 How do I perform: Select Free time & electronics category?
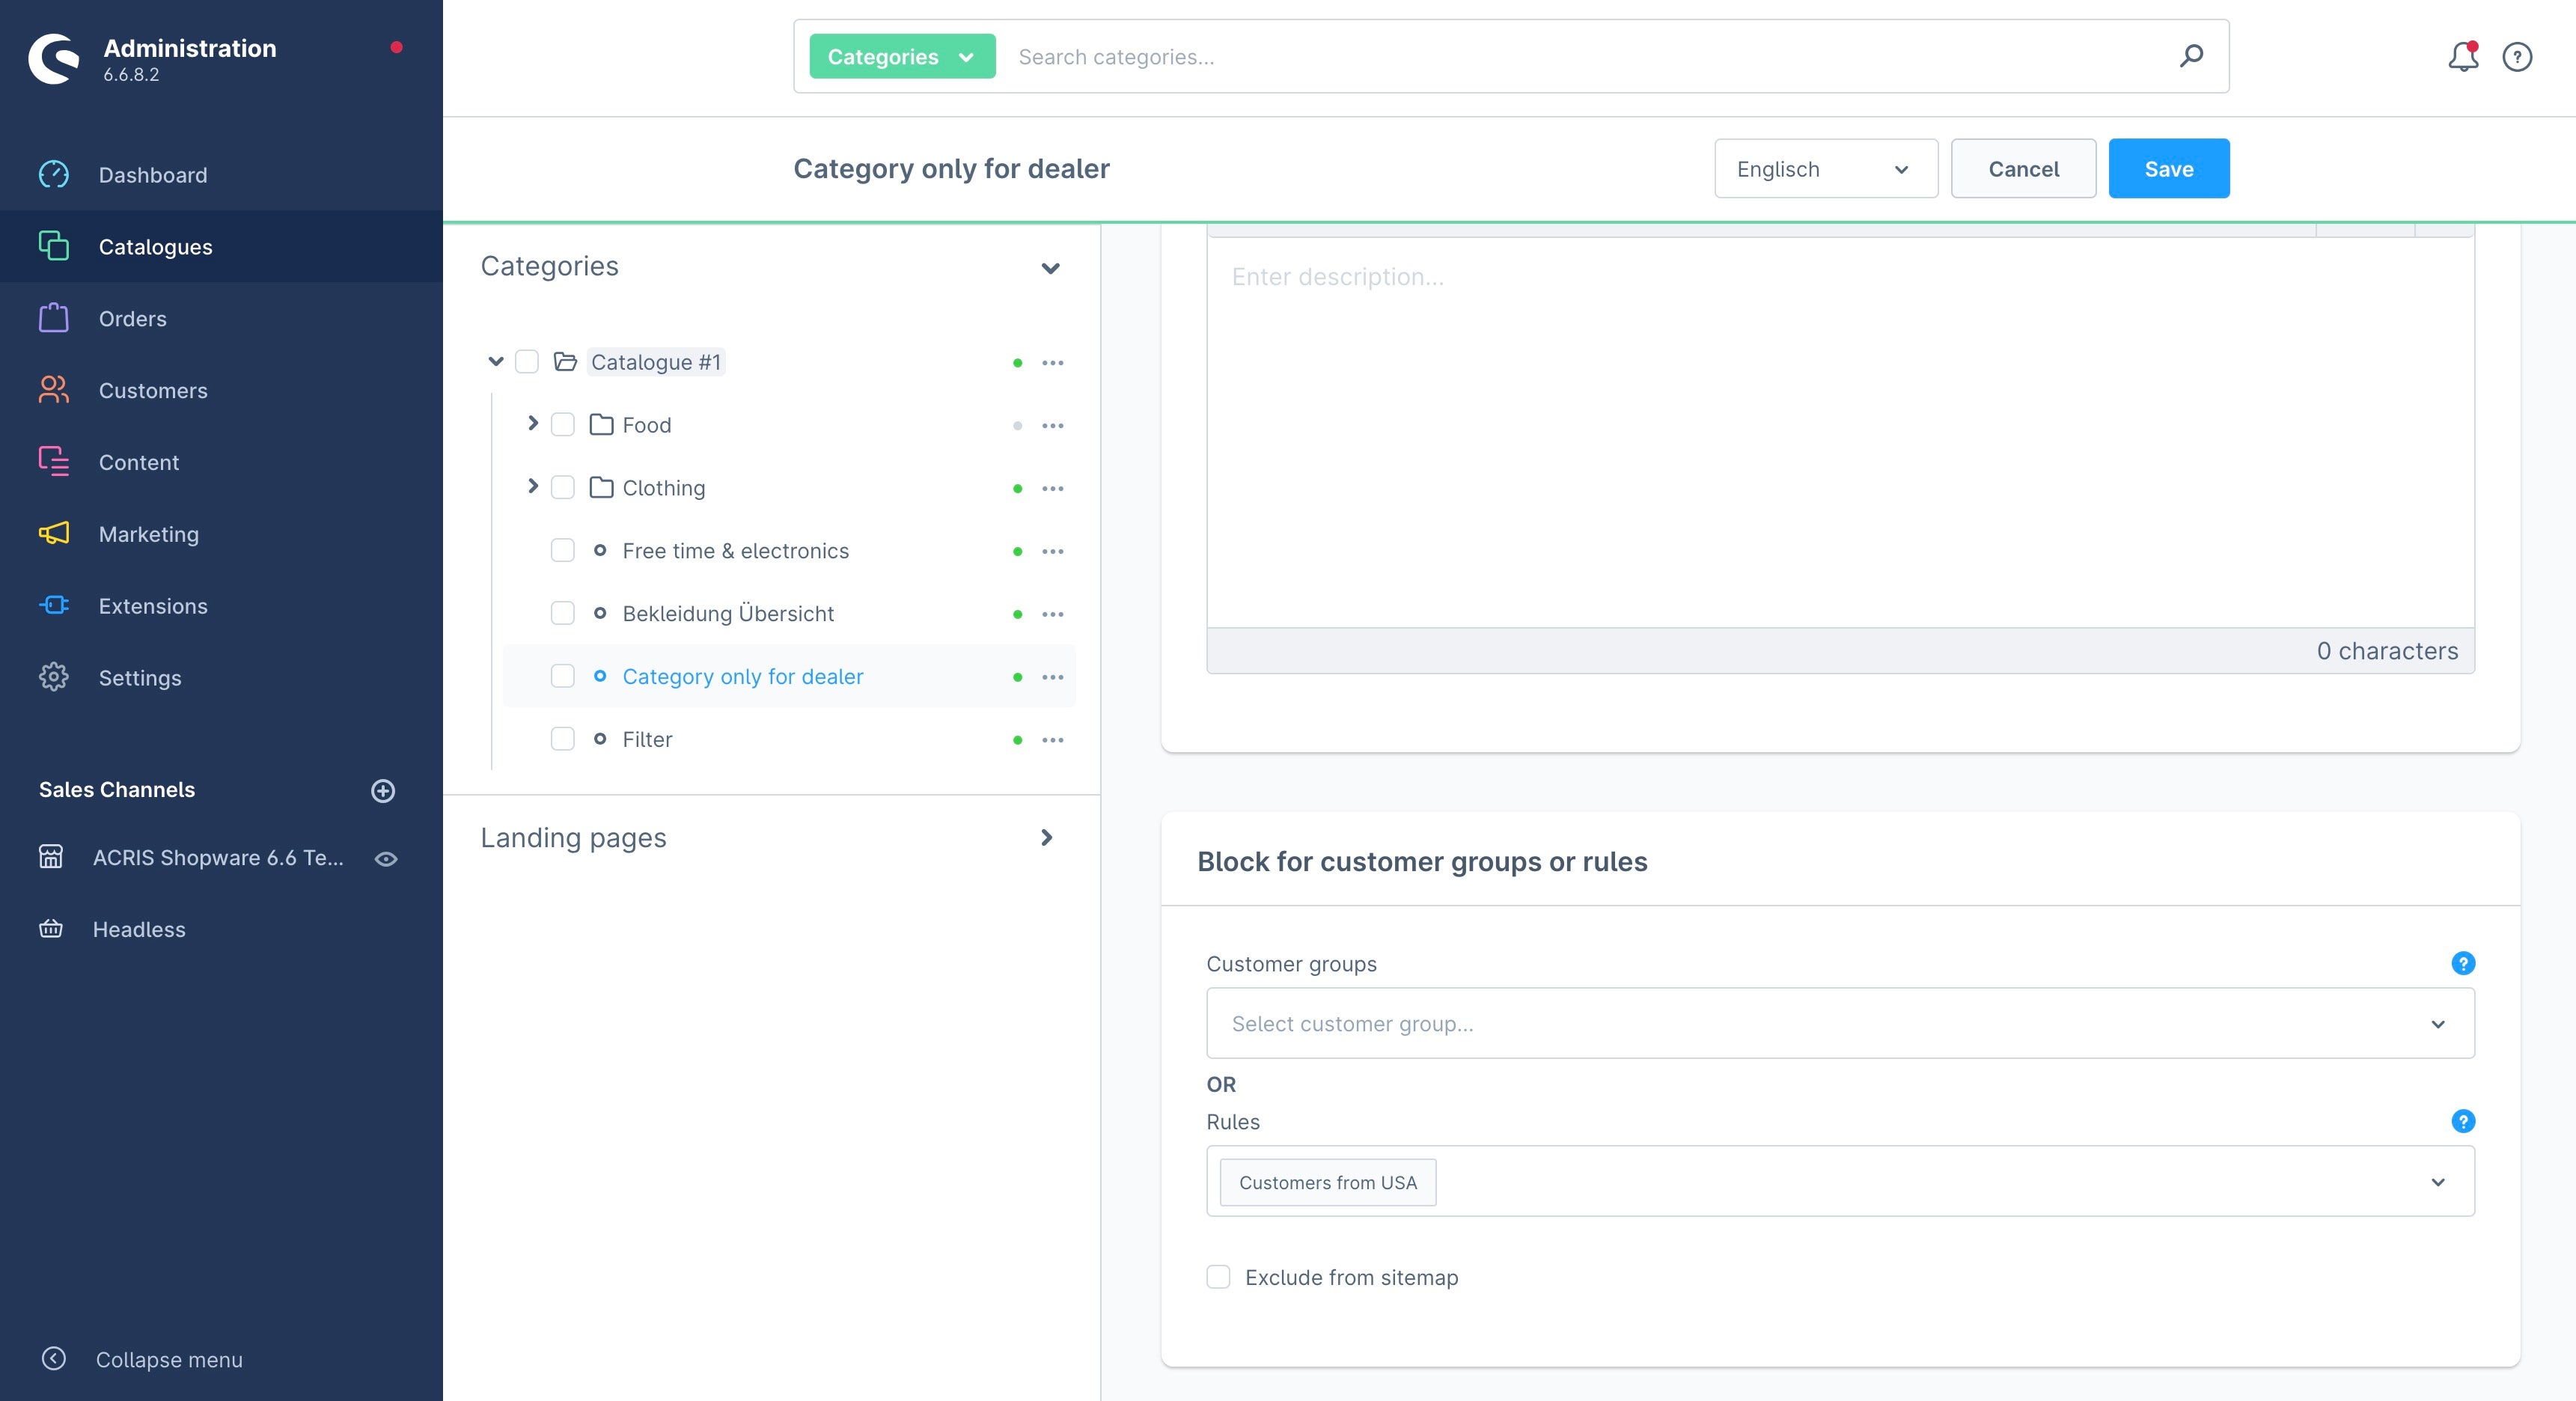tap(735, 551)
